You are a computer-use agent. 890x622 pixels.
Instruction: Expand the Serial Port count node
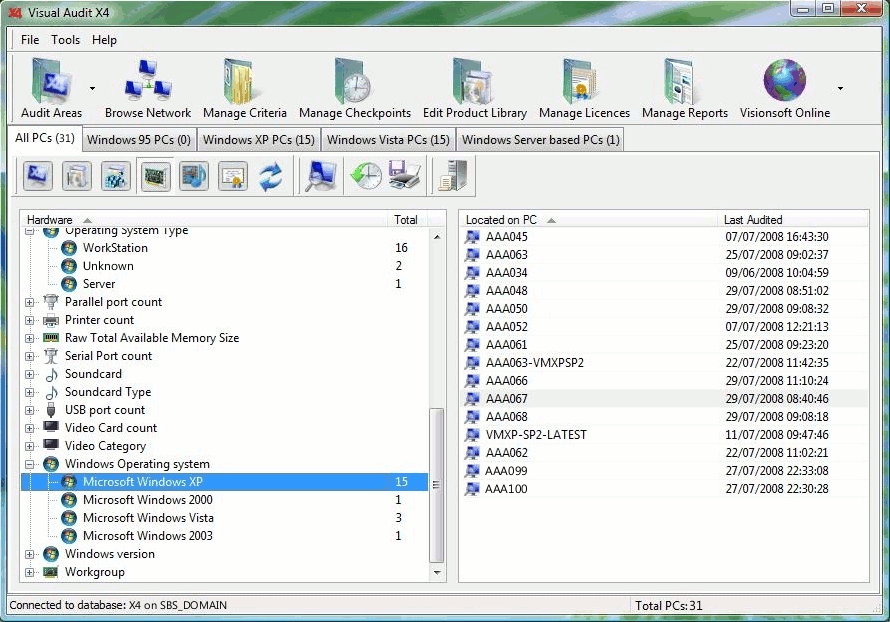point(30,356)
